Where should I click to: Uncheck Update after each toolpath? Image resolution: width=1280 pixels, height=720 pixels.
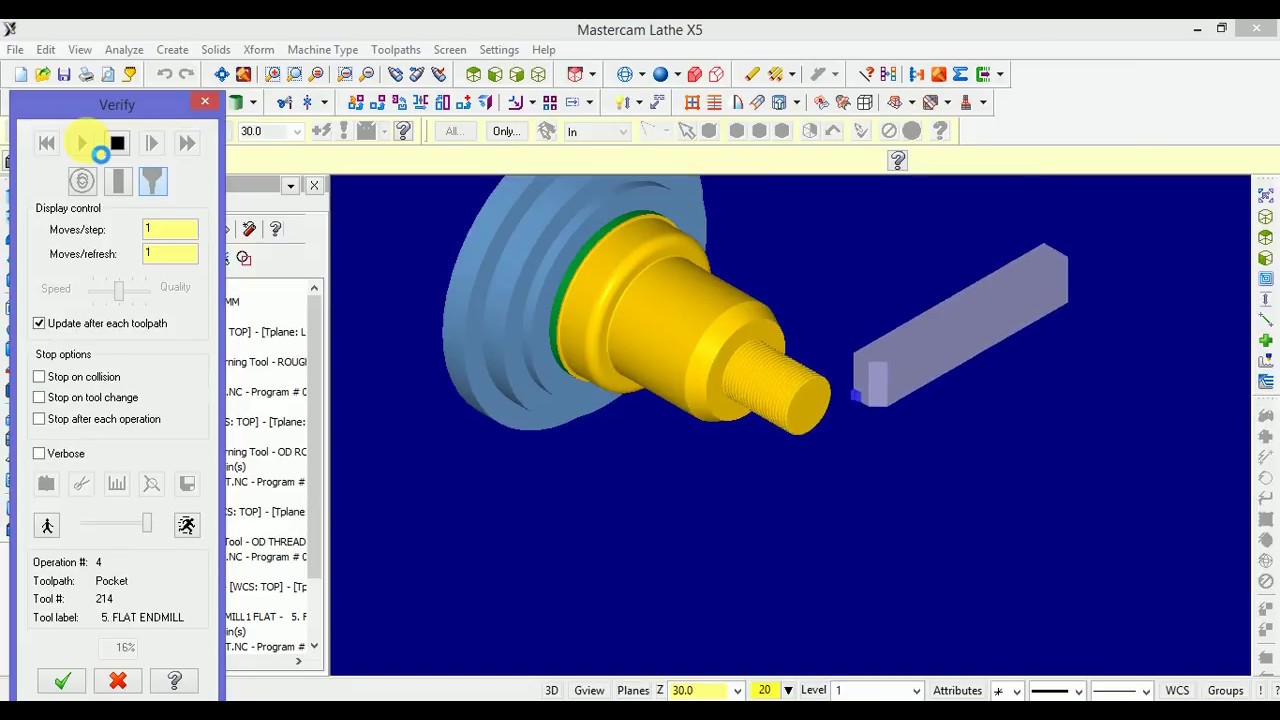pos(39,323)
